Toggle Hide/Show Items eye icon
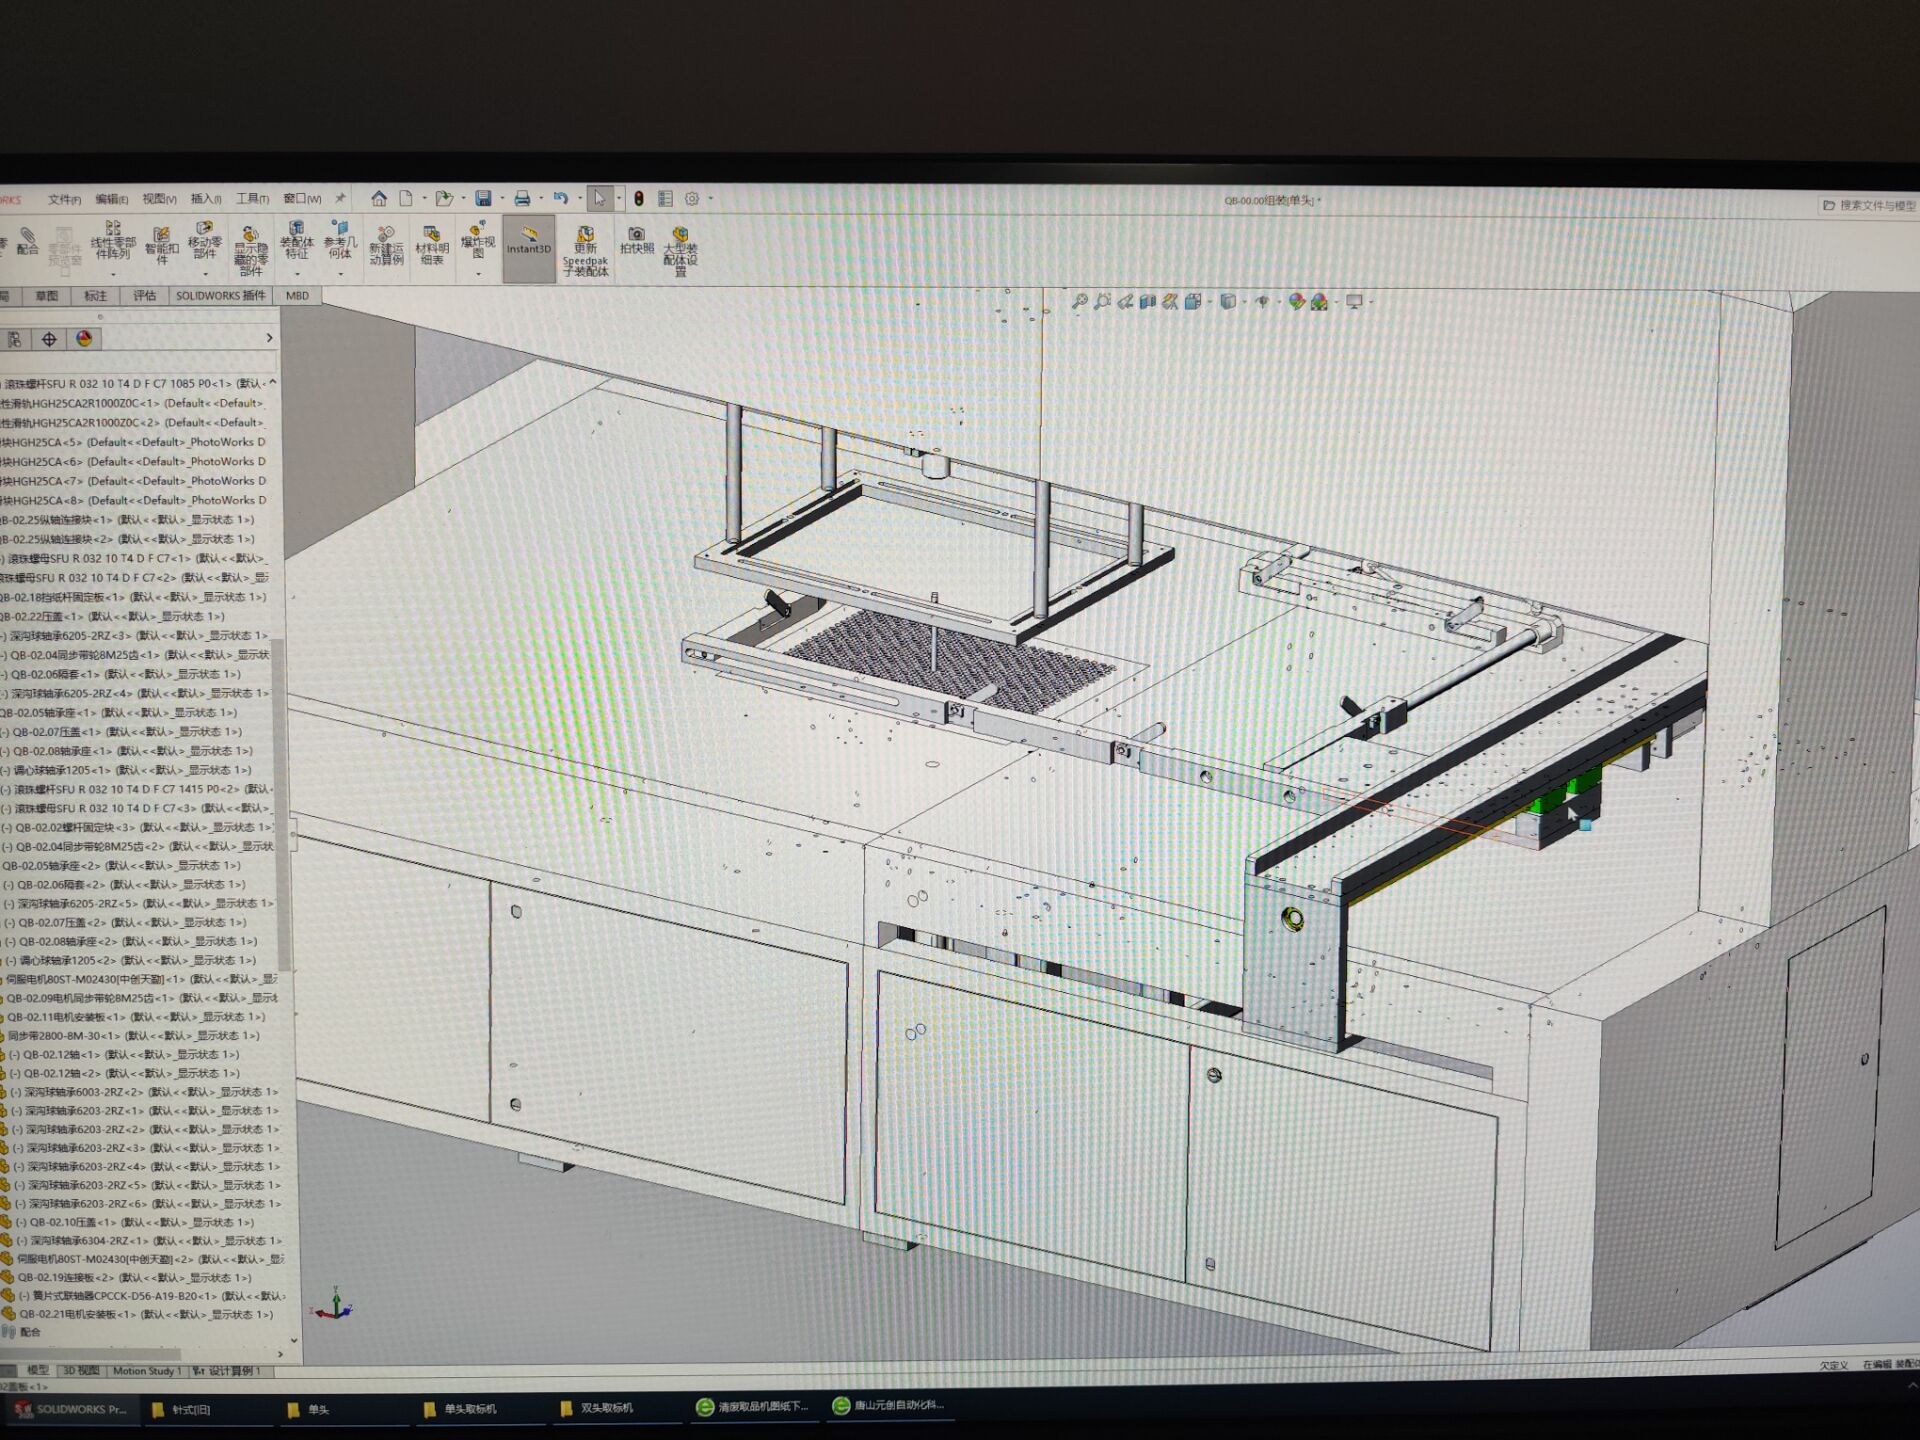The width and height of the screenshot is (1920, 1440). pos(1262,301)
